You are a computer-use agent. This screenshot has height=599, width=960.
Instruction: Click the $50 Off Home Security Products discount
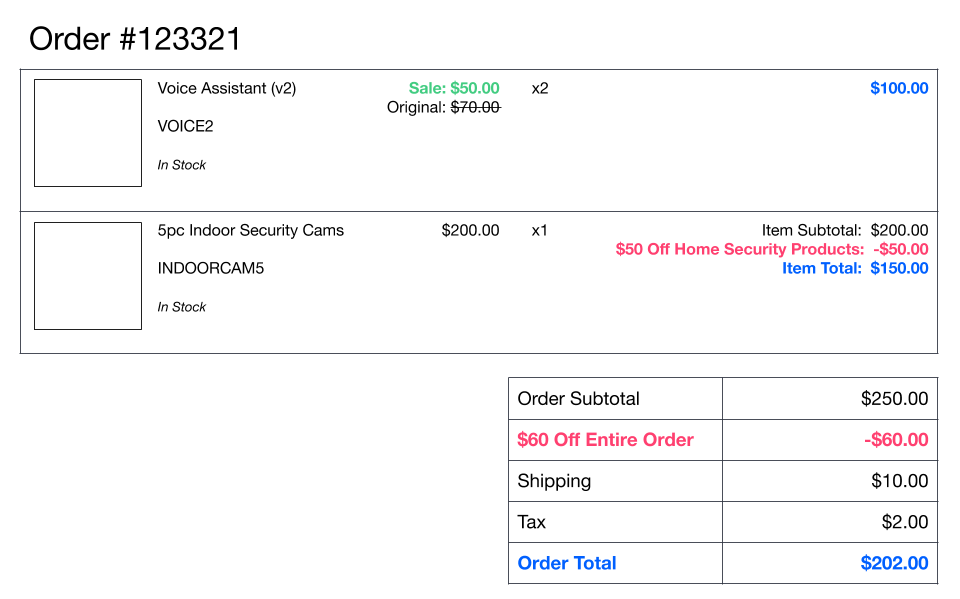pos(771,249)
